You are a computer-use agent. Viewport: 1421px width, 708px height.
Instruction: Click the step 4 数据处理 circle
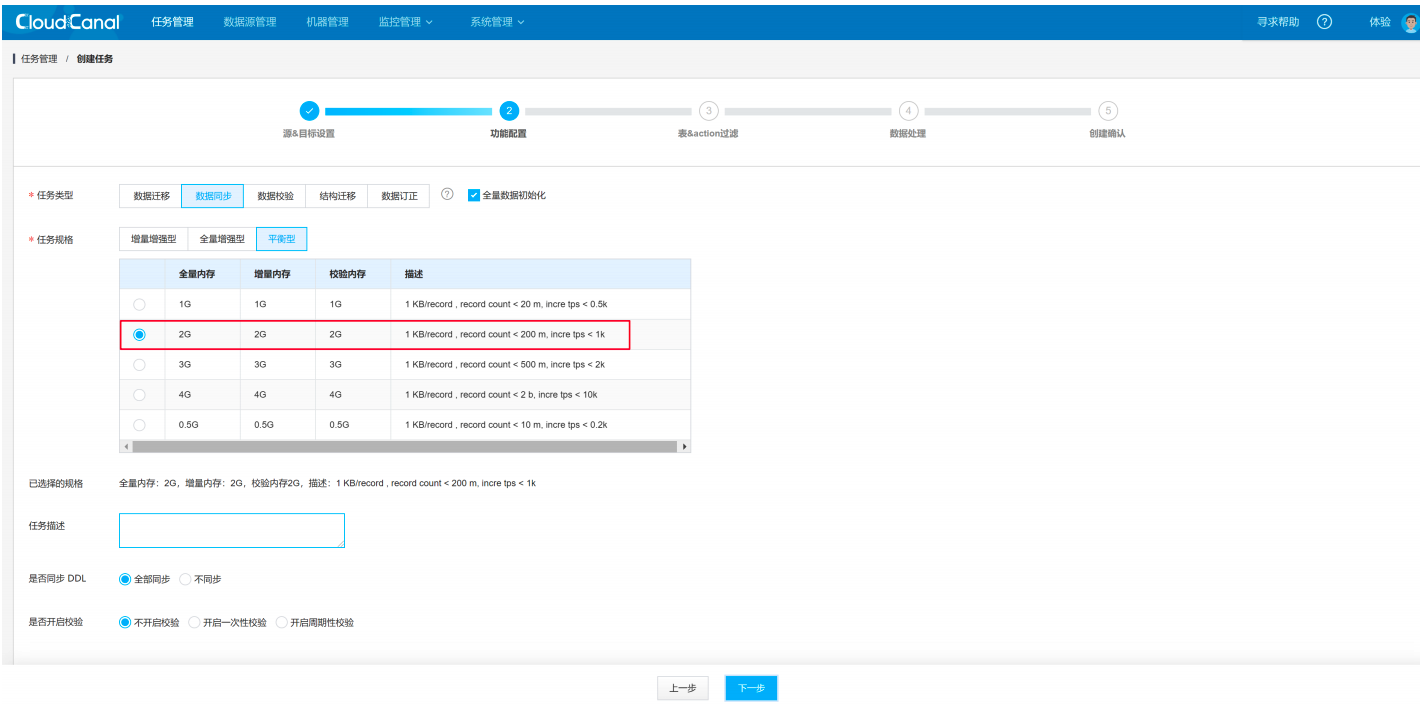pos(908,111)
